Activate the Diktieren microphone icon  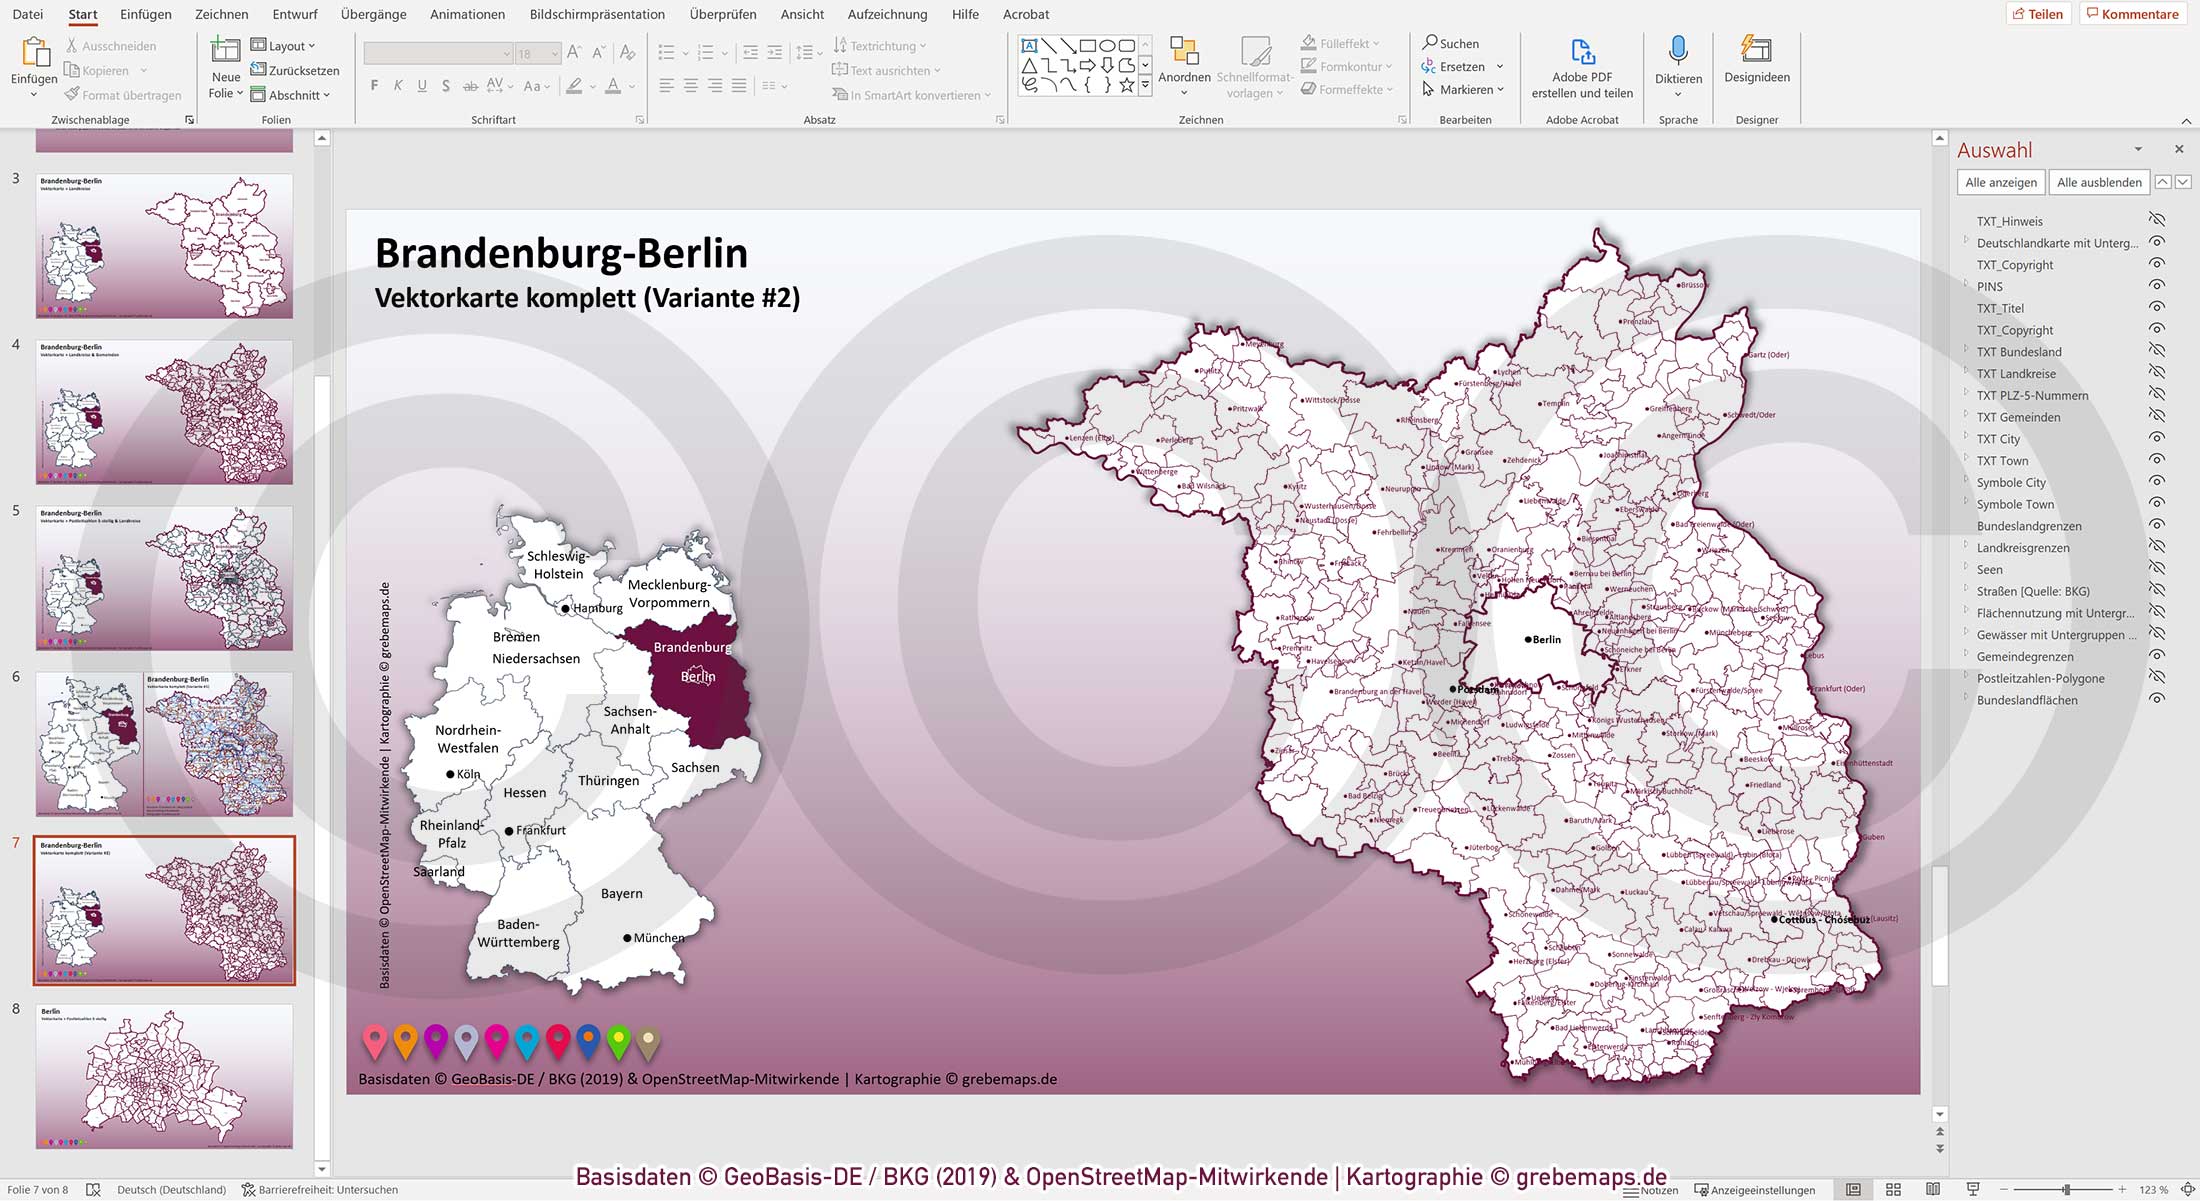pos(1677,52)
